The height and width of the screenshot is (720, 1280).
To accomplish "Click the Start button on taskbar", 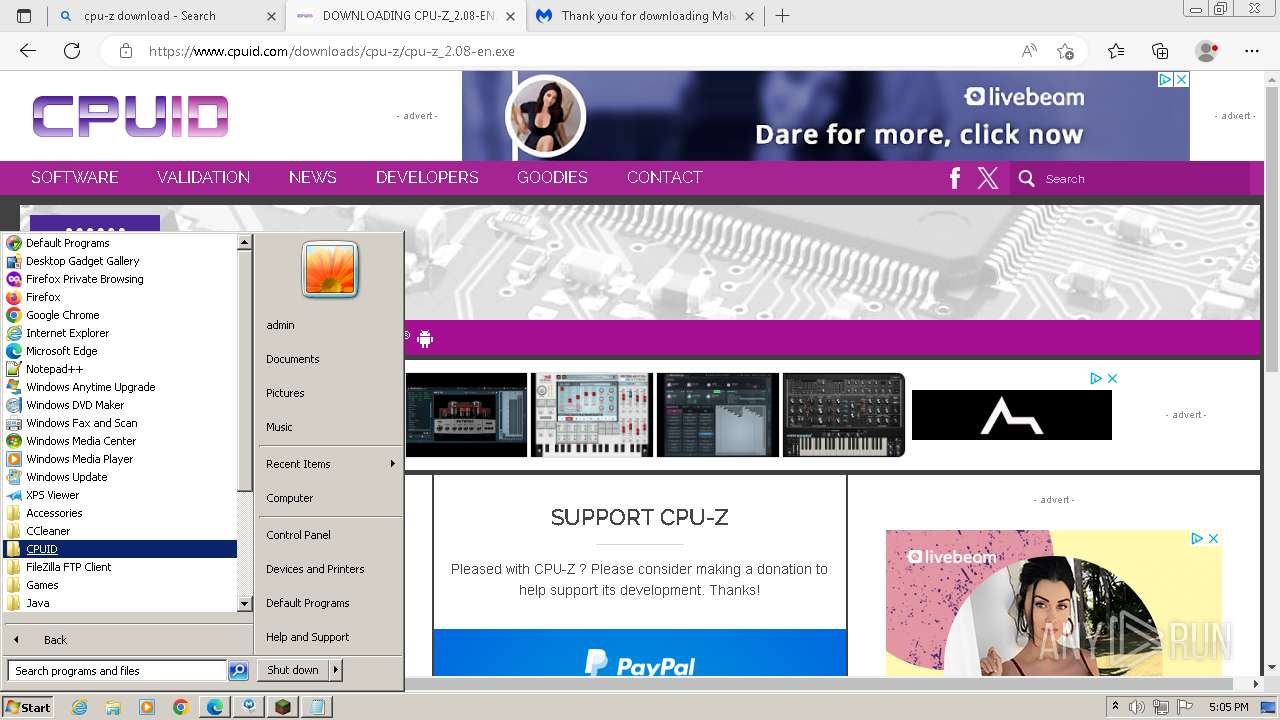I will [x=28, y=707].
